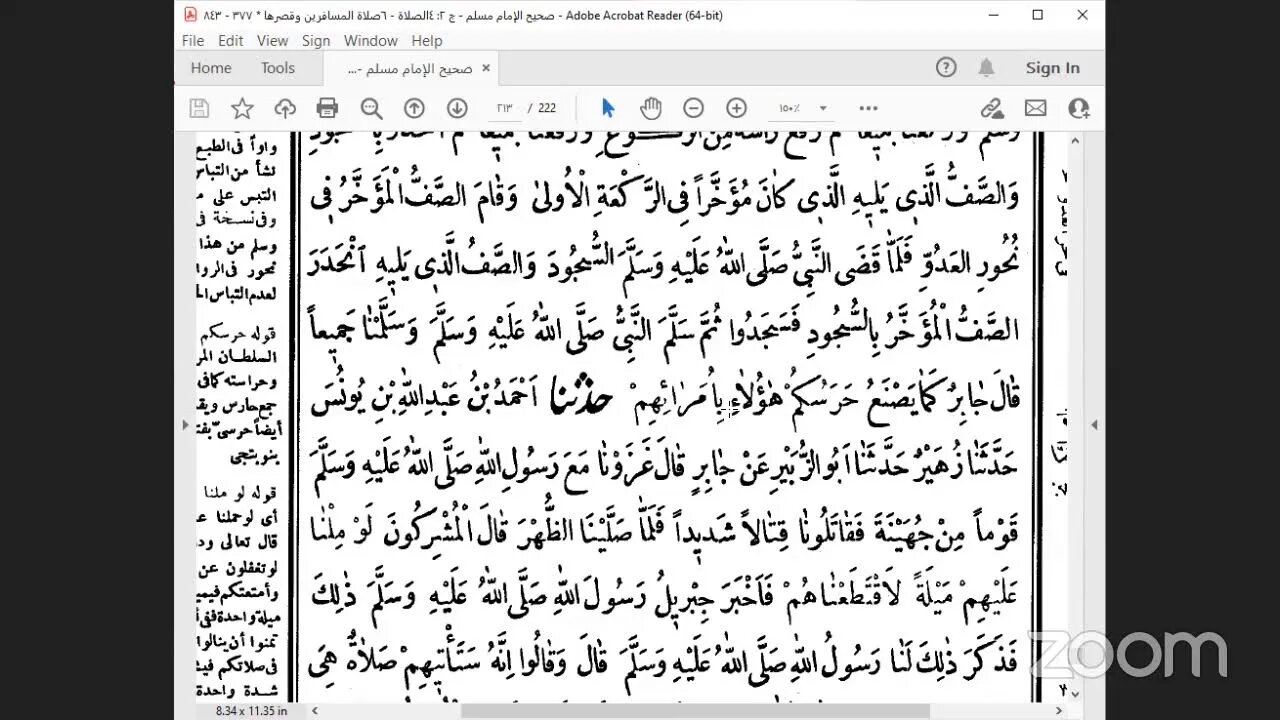Image resolution: width=1280 pixels, height=720 pixels.
Task: Activate the Hand pan tool
Action: pos(651,108)
